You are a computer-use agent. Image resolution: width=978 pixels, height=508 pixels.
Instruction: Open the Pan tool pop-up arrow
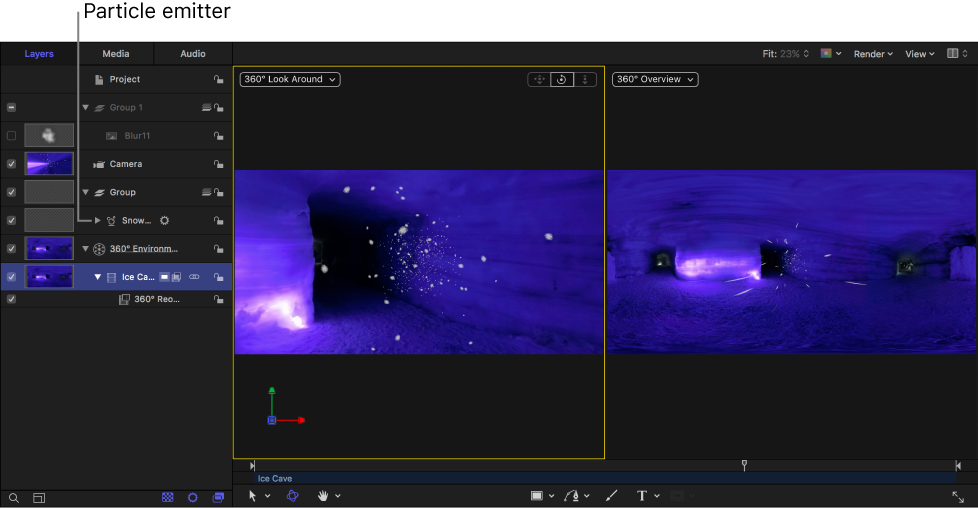point(337,496)
